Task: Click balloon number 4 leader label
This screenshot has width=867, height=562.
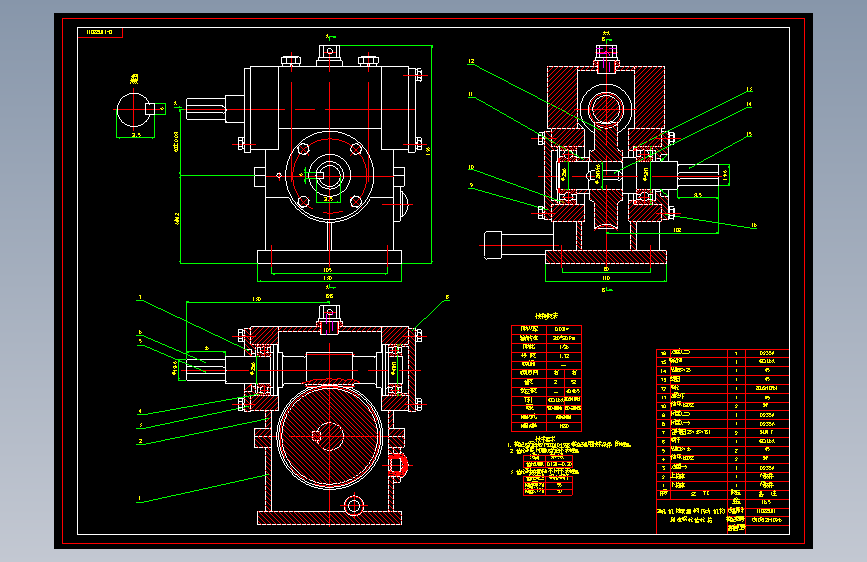Action: pos(140,411)
